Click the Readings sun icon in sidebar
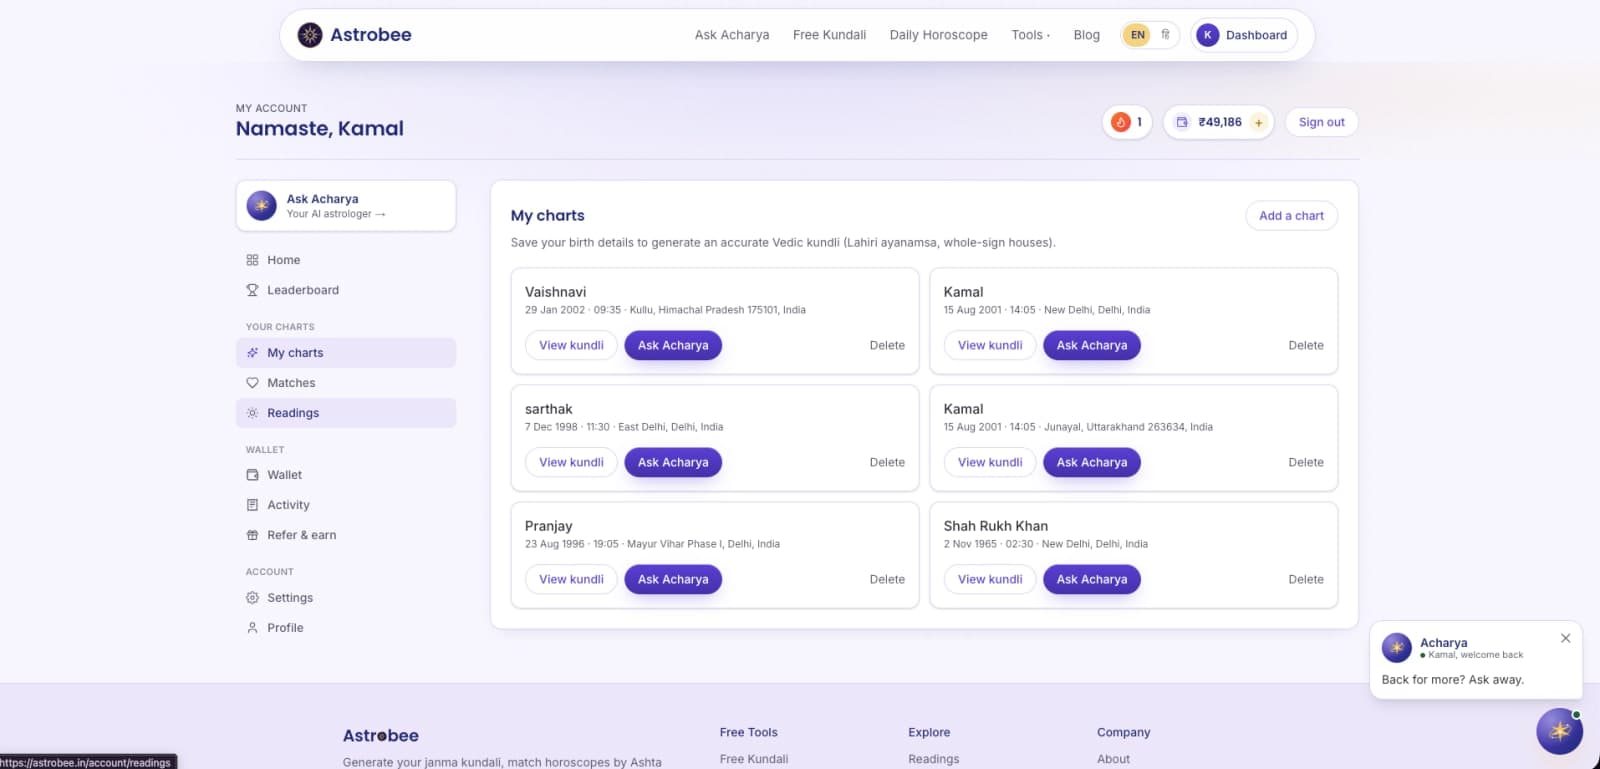Viewport: 1600px width, 769px height. pos(252,413)
